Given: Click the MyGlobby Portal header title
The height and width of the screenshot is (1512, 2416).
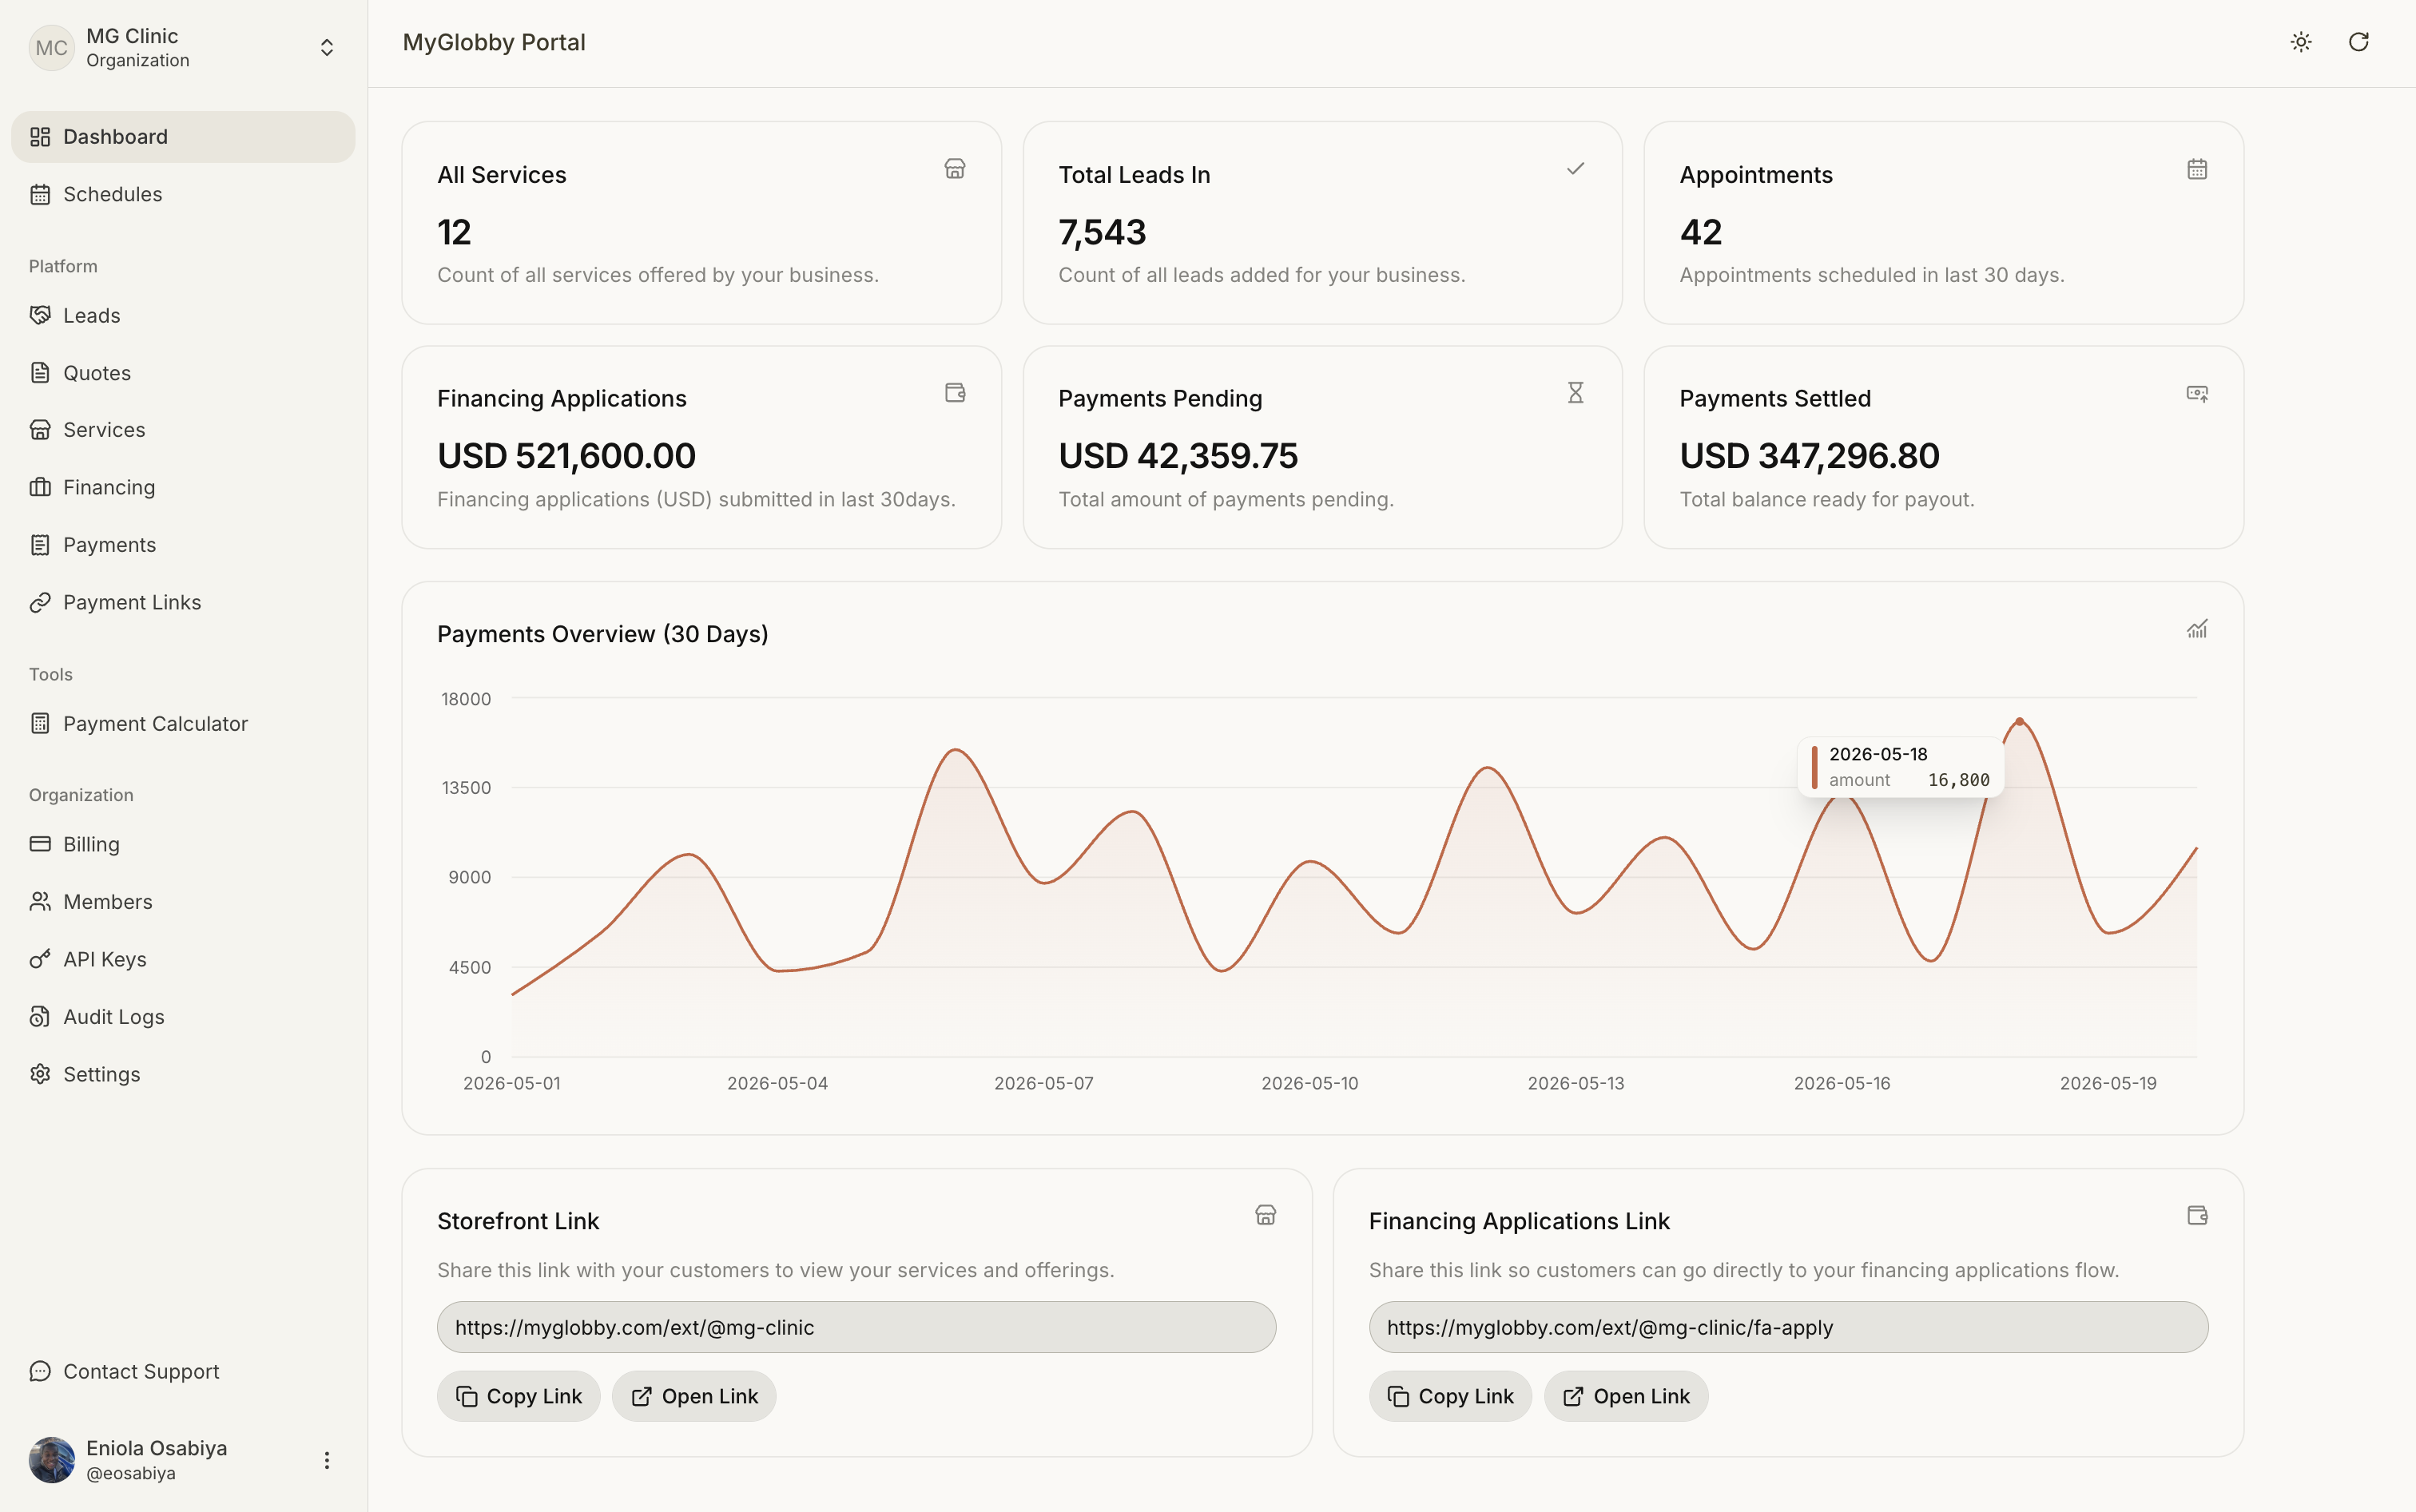Looking at the screenshot, I should 494,42.
